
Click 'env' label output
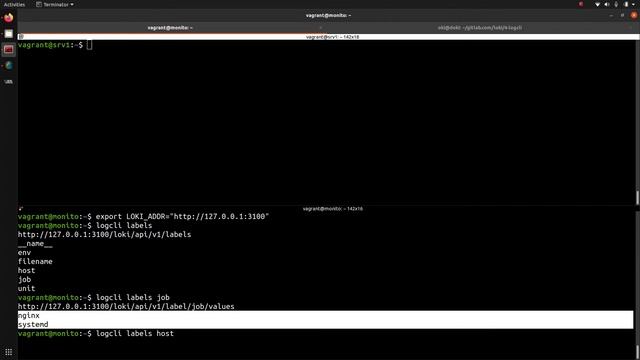24,253
